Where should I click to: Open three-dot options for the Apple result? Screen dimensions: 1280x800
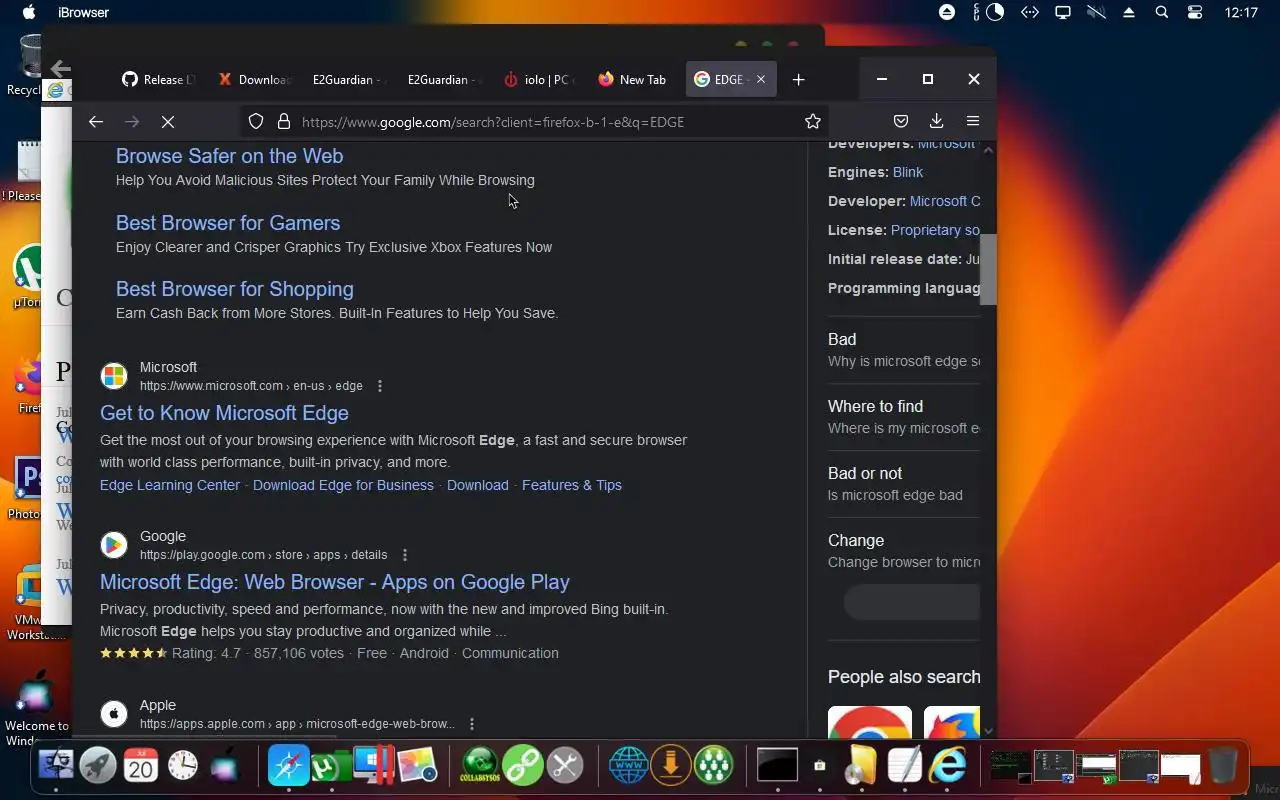coord(472,724)
